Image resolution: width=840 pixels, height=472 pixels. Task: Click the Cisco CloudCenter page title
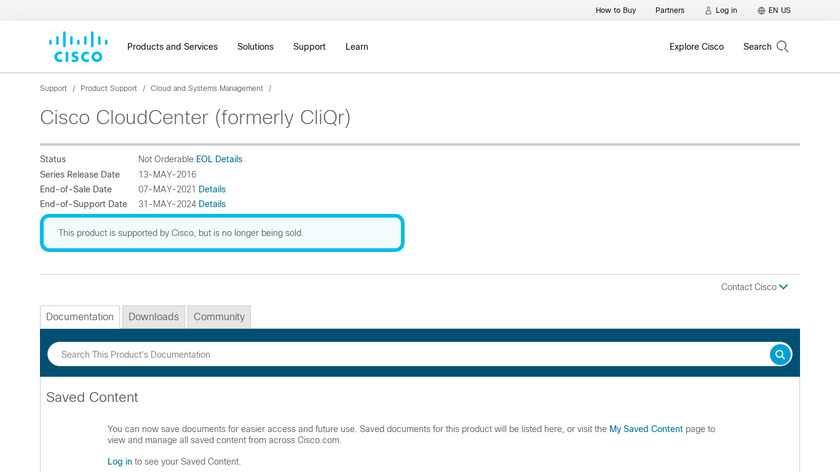(x=195, y=117)
